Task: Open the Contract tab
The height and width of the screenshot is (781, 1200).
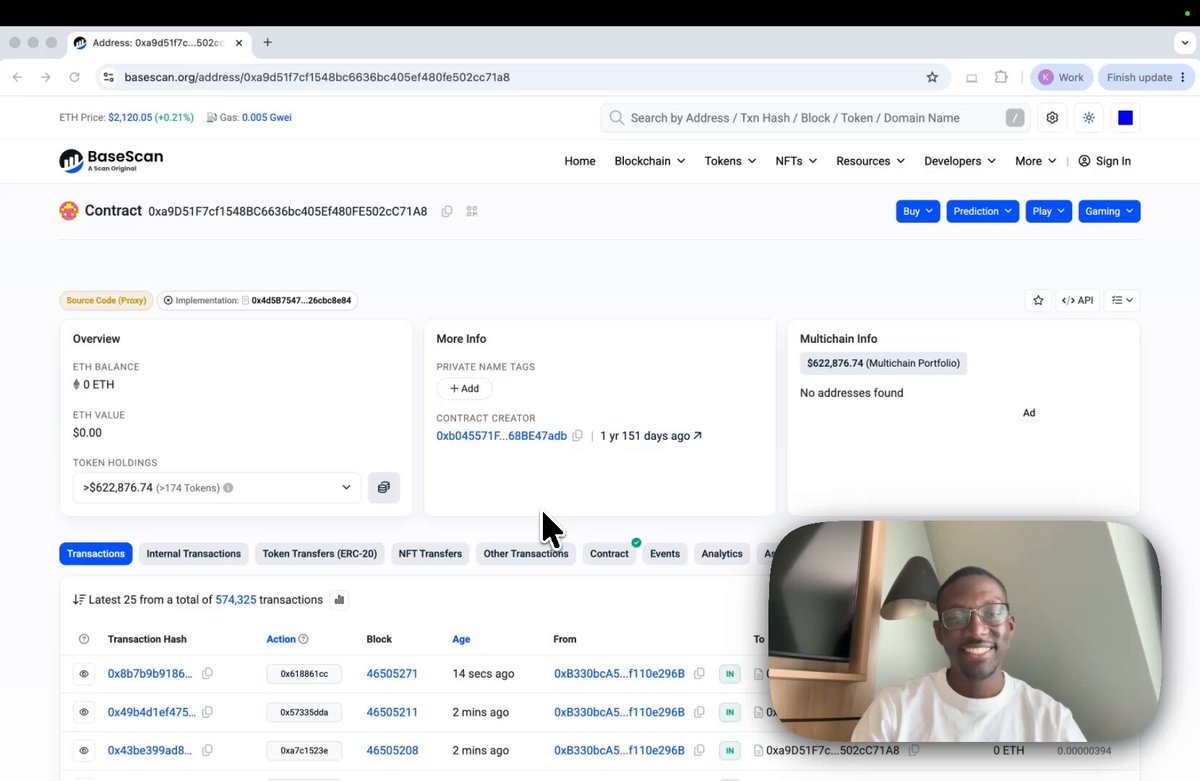Action: coord(609,554)
